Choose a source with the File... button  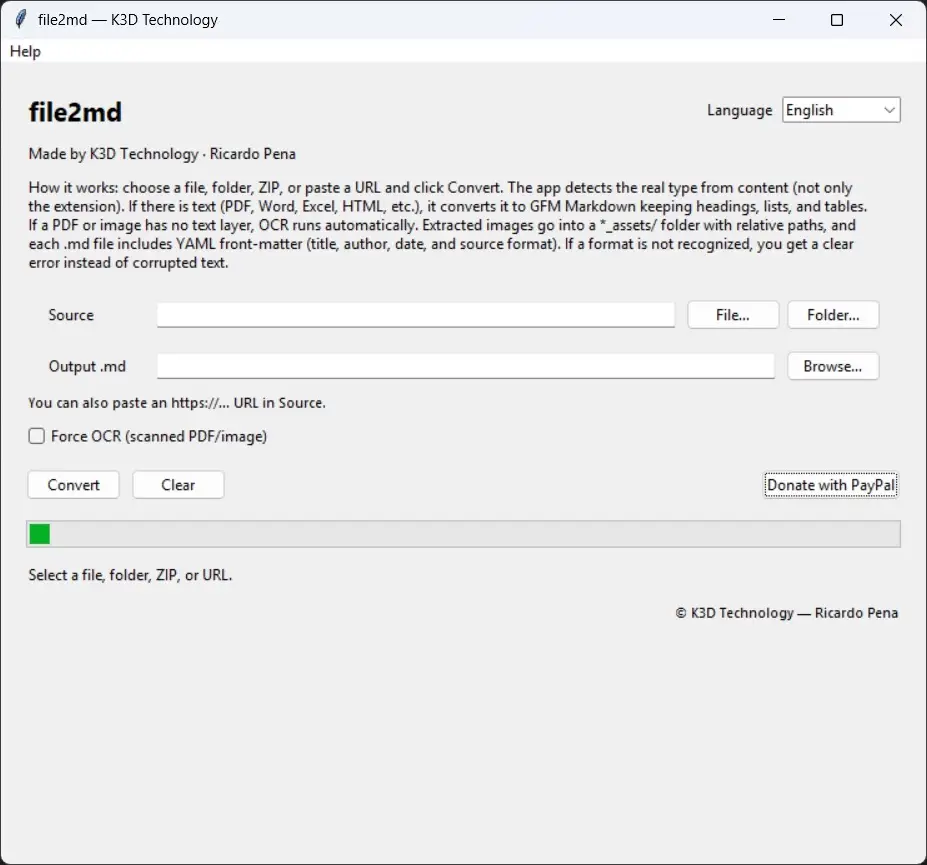(x=732, y=315)
